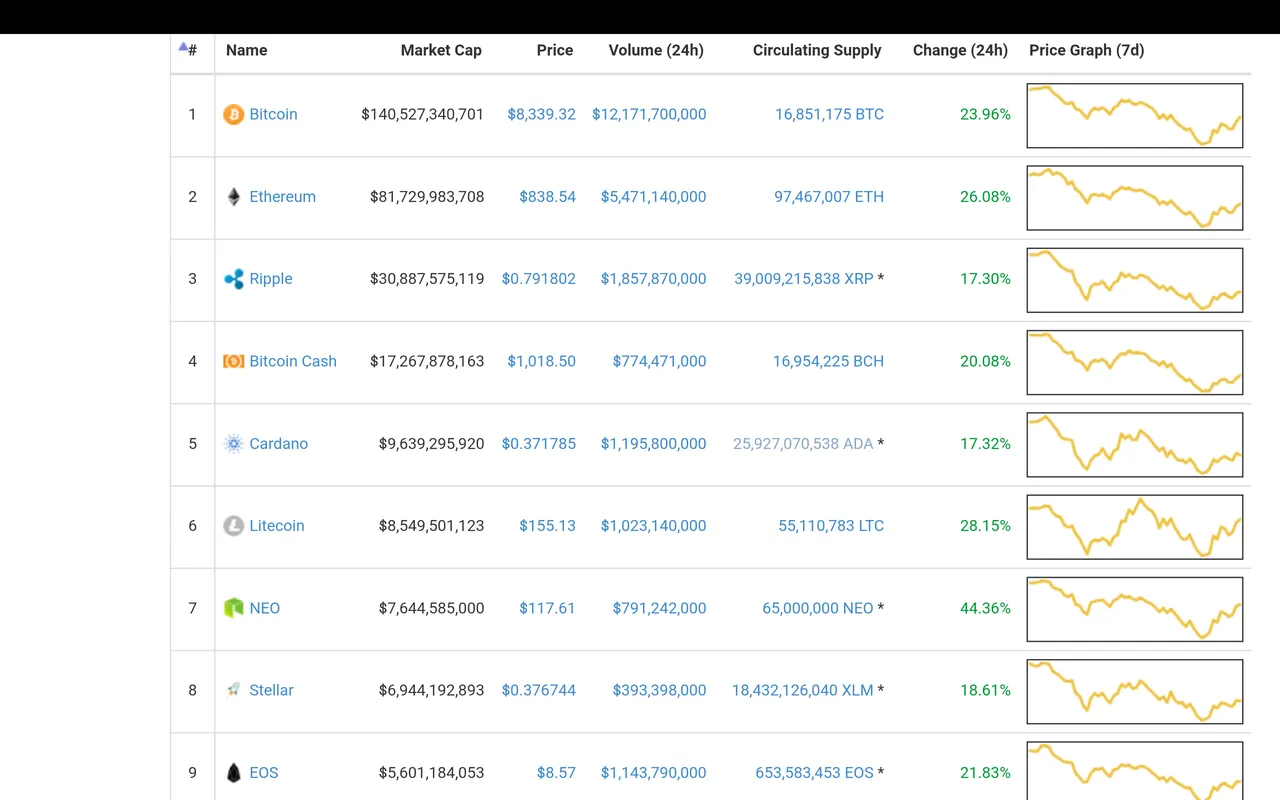Open NEO 7-day price graph
The width and height of the screenshot is (1280, 800).
1135,609
